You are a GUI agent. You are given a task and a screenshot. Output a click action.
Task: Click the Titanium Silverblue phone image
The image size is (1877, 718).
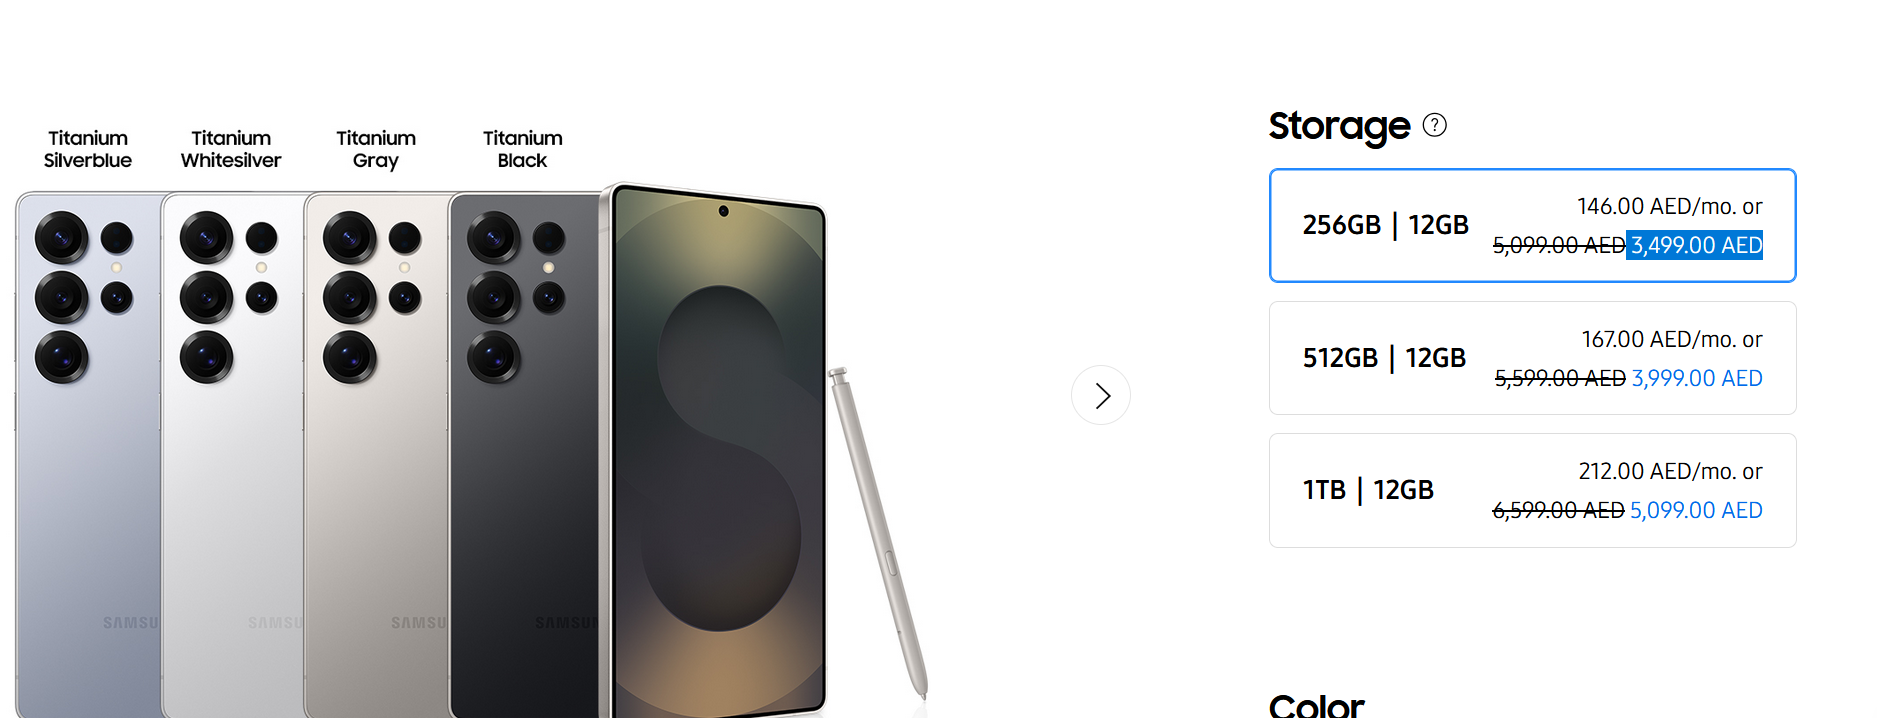pyautogui.click(x=88, y=455)
